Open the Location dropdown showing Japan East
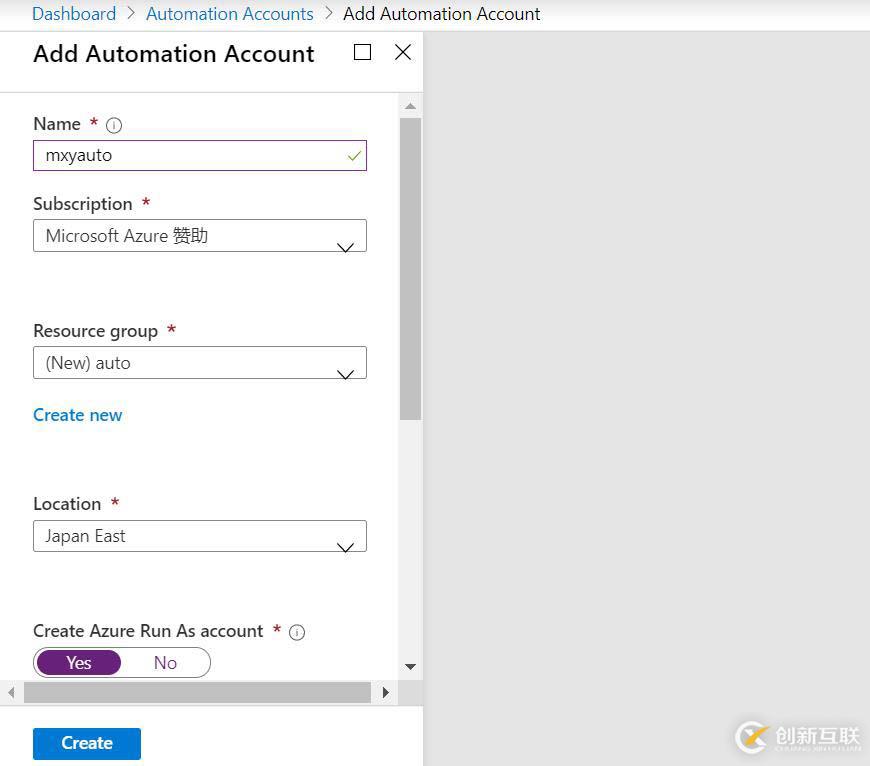Viewport: 870px width, 766px height. pyautogui.click(x=200, y=536)
